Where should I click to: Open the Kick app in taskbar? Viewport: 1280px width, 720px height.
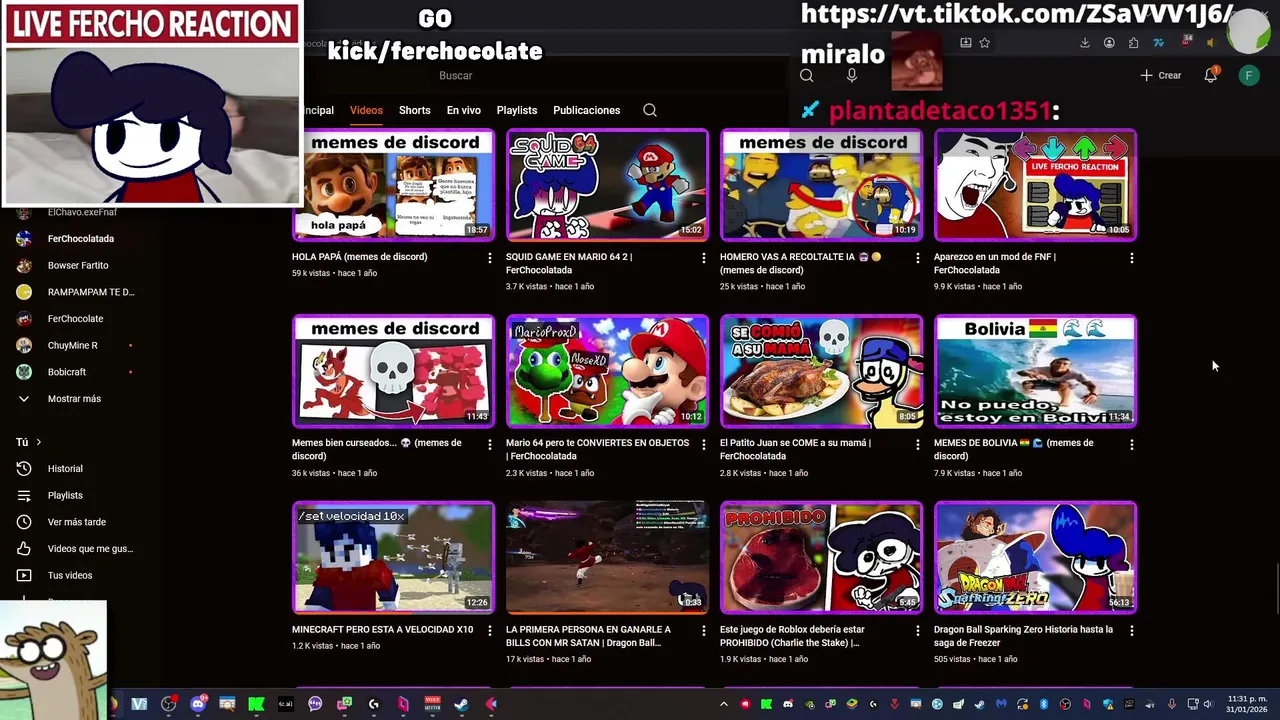256,704
